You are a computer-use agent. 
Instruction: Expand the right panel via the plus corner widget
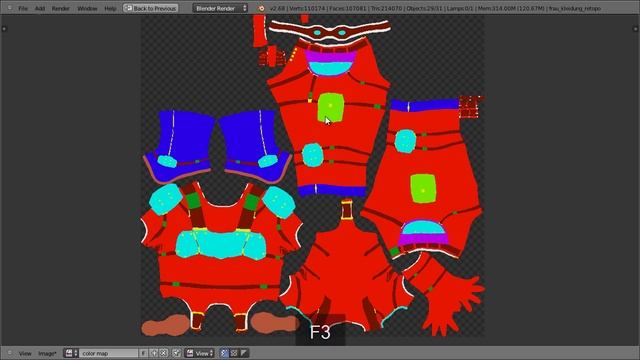635,29
